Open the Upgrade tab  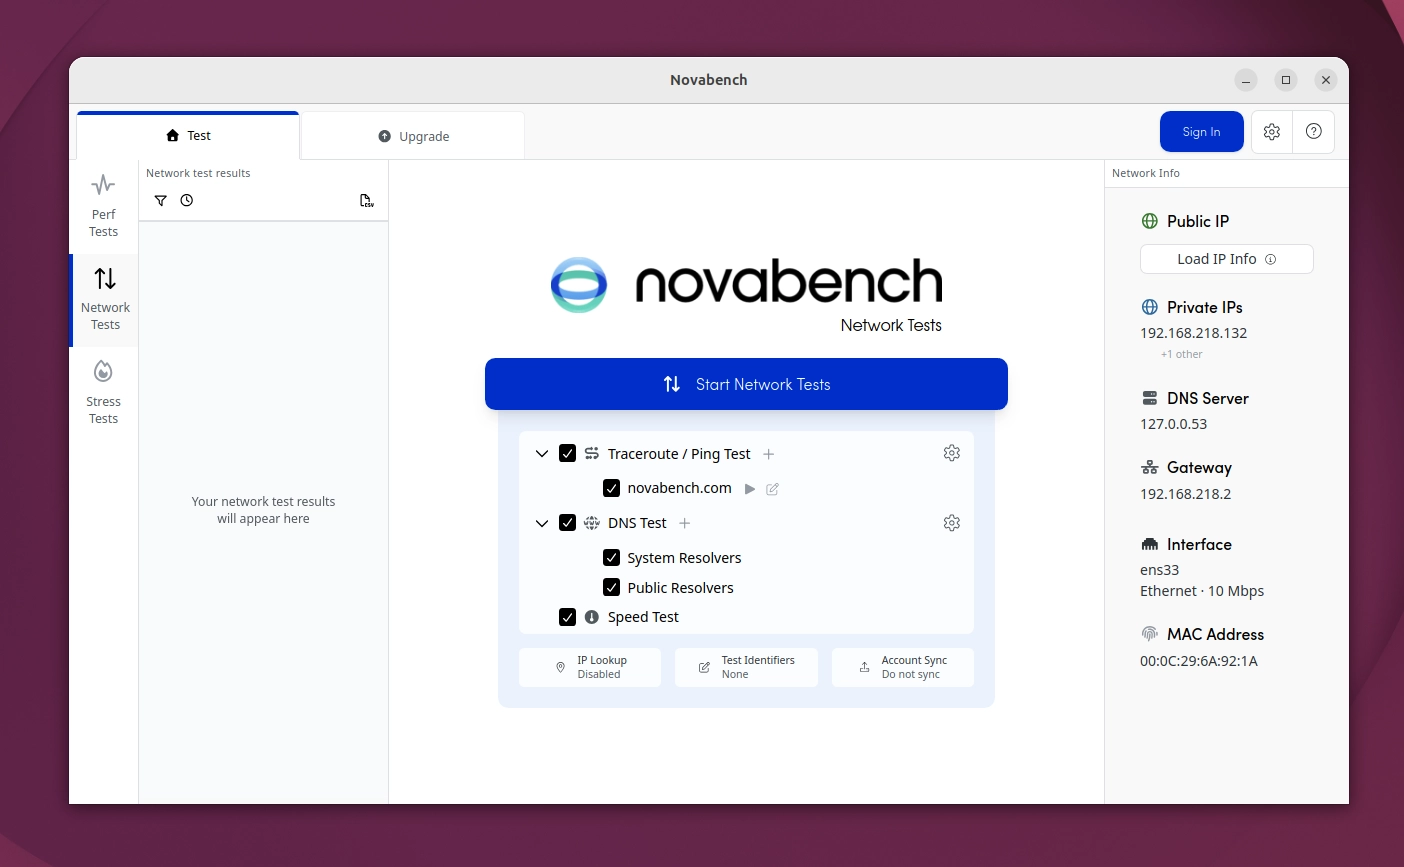[x=413, y=136]
